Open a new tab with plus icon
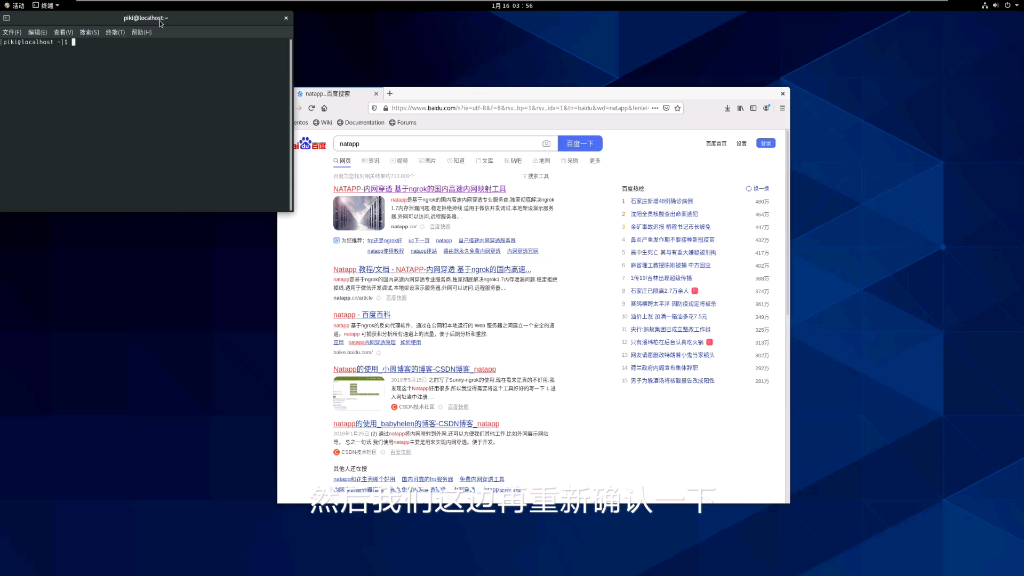Image resolution: width=1024 pixels, height=576 pixels. (390, 93)
